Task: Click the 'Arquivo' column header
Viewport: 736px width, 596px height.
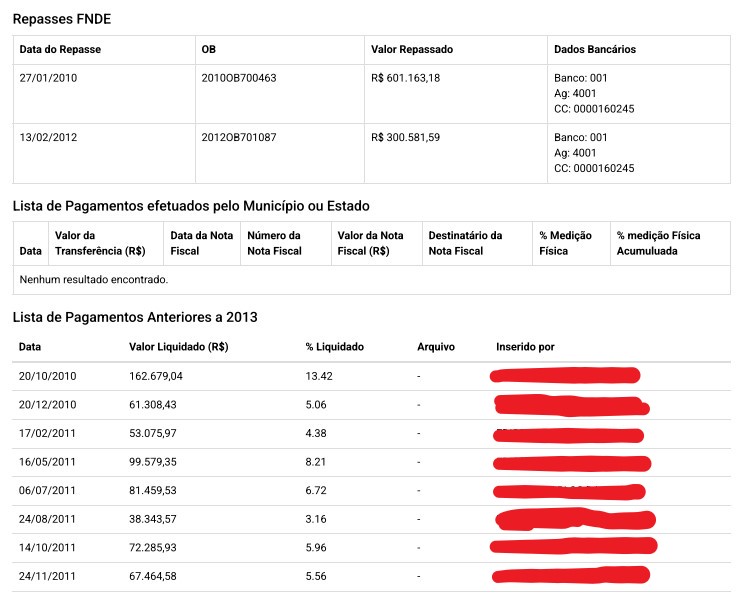Action: coord(436,347)
